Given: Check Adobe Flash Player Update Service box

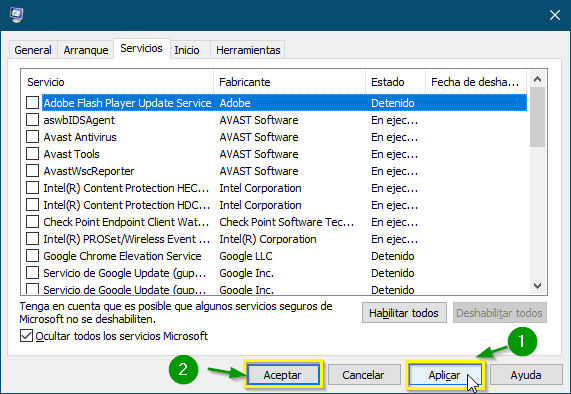Looking at the screenshot, I should pos(32,103).
